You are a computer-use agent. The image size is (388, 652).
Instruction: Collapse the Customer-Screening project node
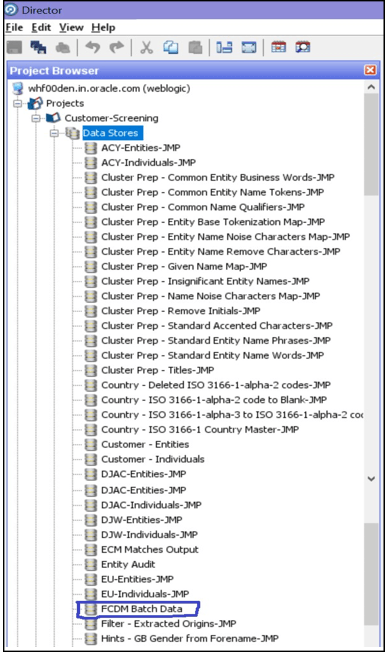pyautogui.click(x=36, y=118)
